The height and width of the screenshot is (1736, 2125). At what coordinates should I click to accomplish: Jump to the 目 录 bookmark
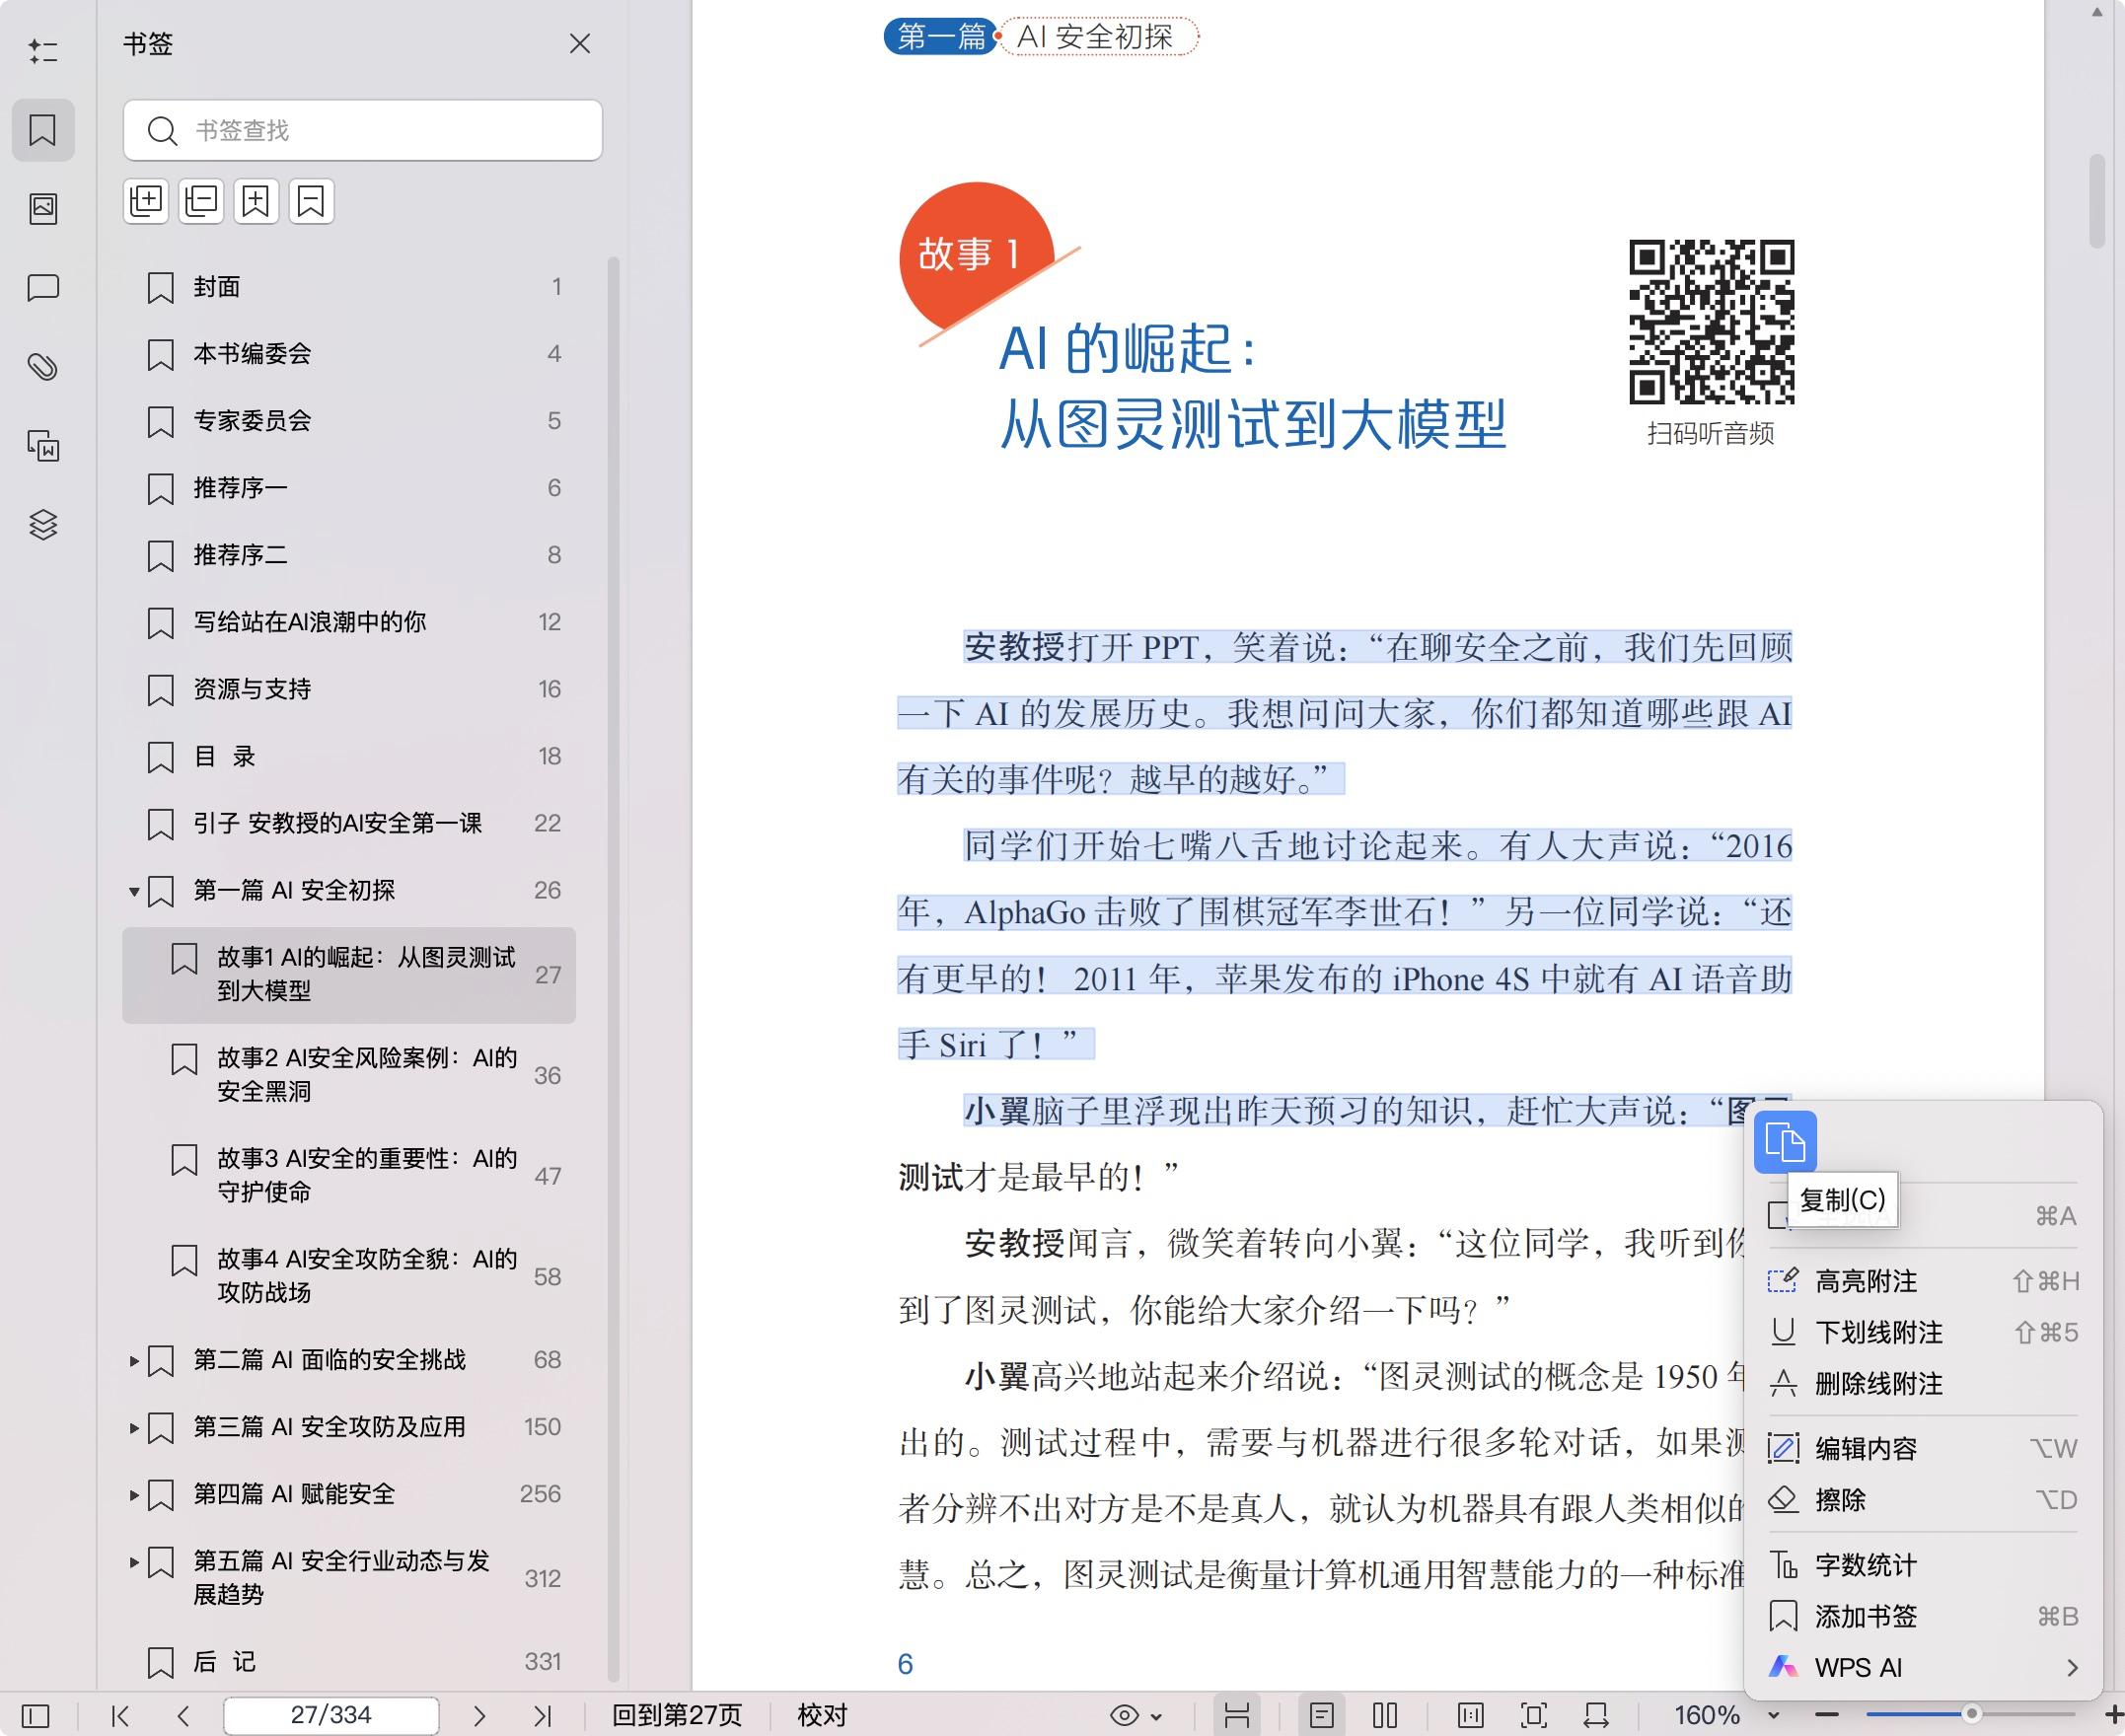pyautogui.click(x=349, y=756)
